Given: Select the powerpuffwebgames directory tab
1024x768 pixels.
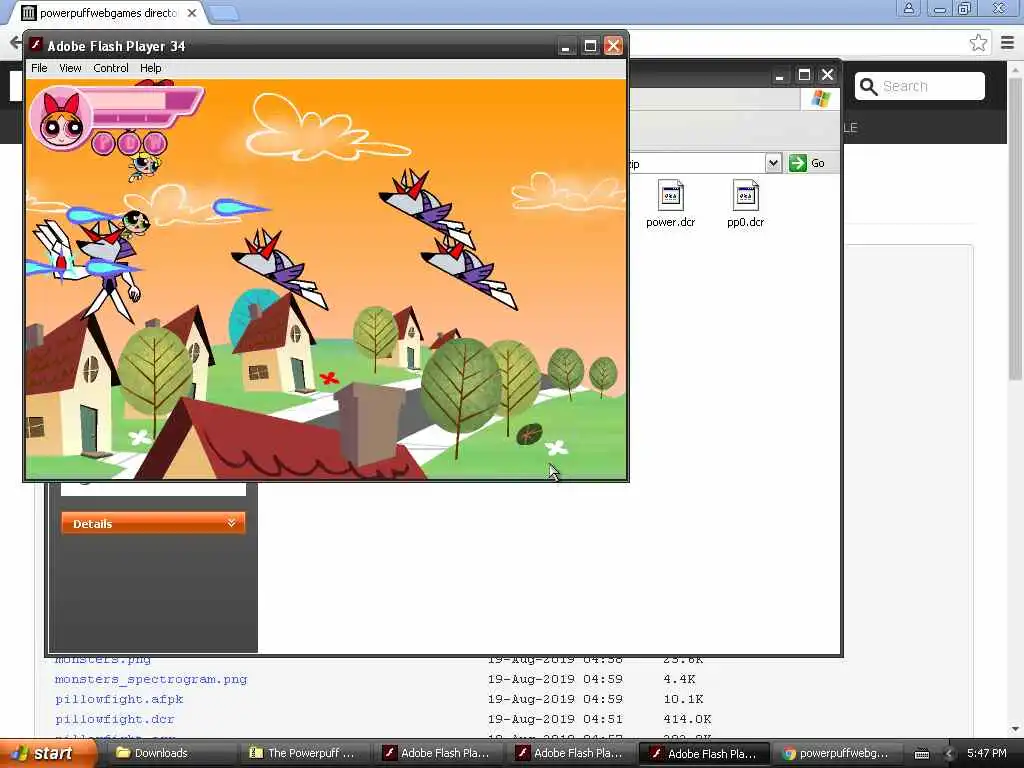Looking at the screenshot, I should coord(108,13).
